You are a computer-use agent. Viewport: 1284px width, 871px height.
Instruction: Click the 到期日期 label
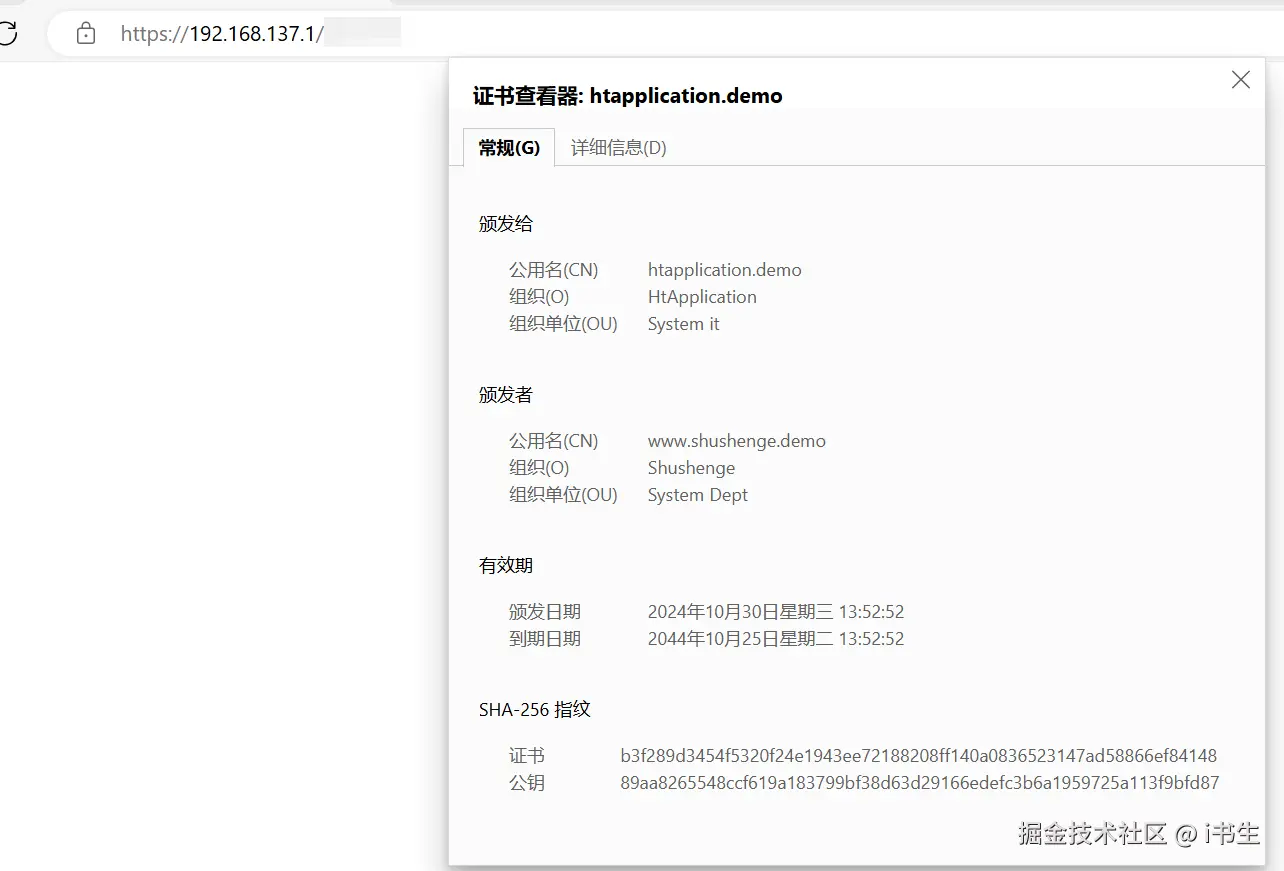545,639
